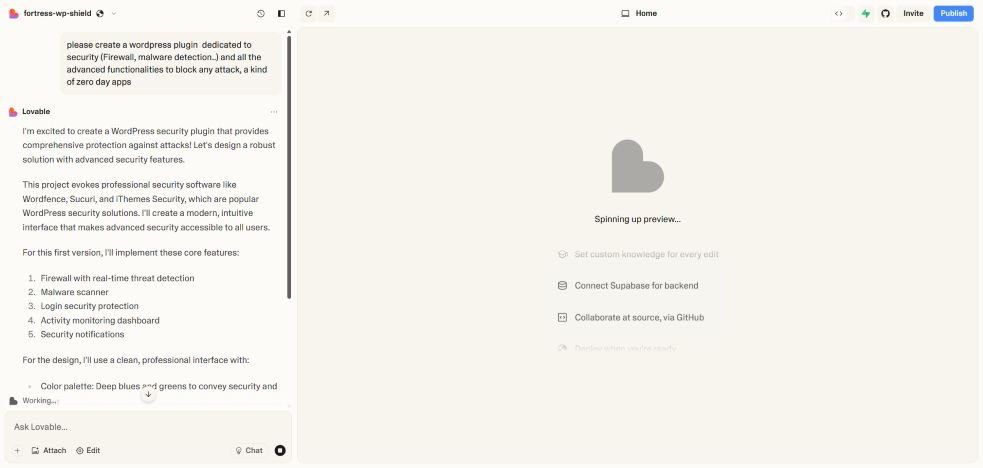The width and height of the screenshot is (983, 468).
Task: Click the GitHub code icon in the list
Action: click(562, 318)
